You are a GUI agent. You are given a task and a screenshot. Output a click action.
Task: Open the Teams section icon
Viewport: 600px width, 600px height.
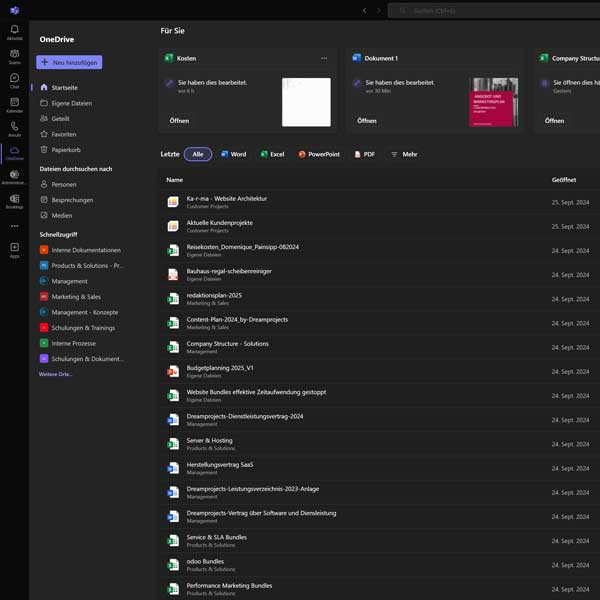tap(15, 54)
